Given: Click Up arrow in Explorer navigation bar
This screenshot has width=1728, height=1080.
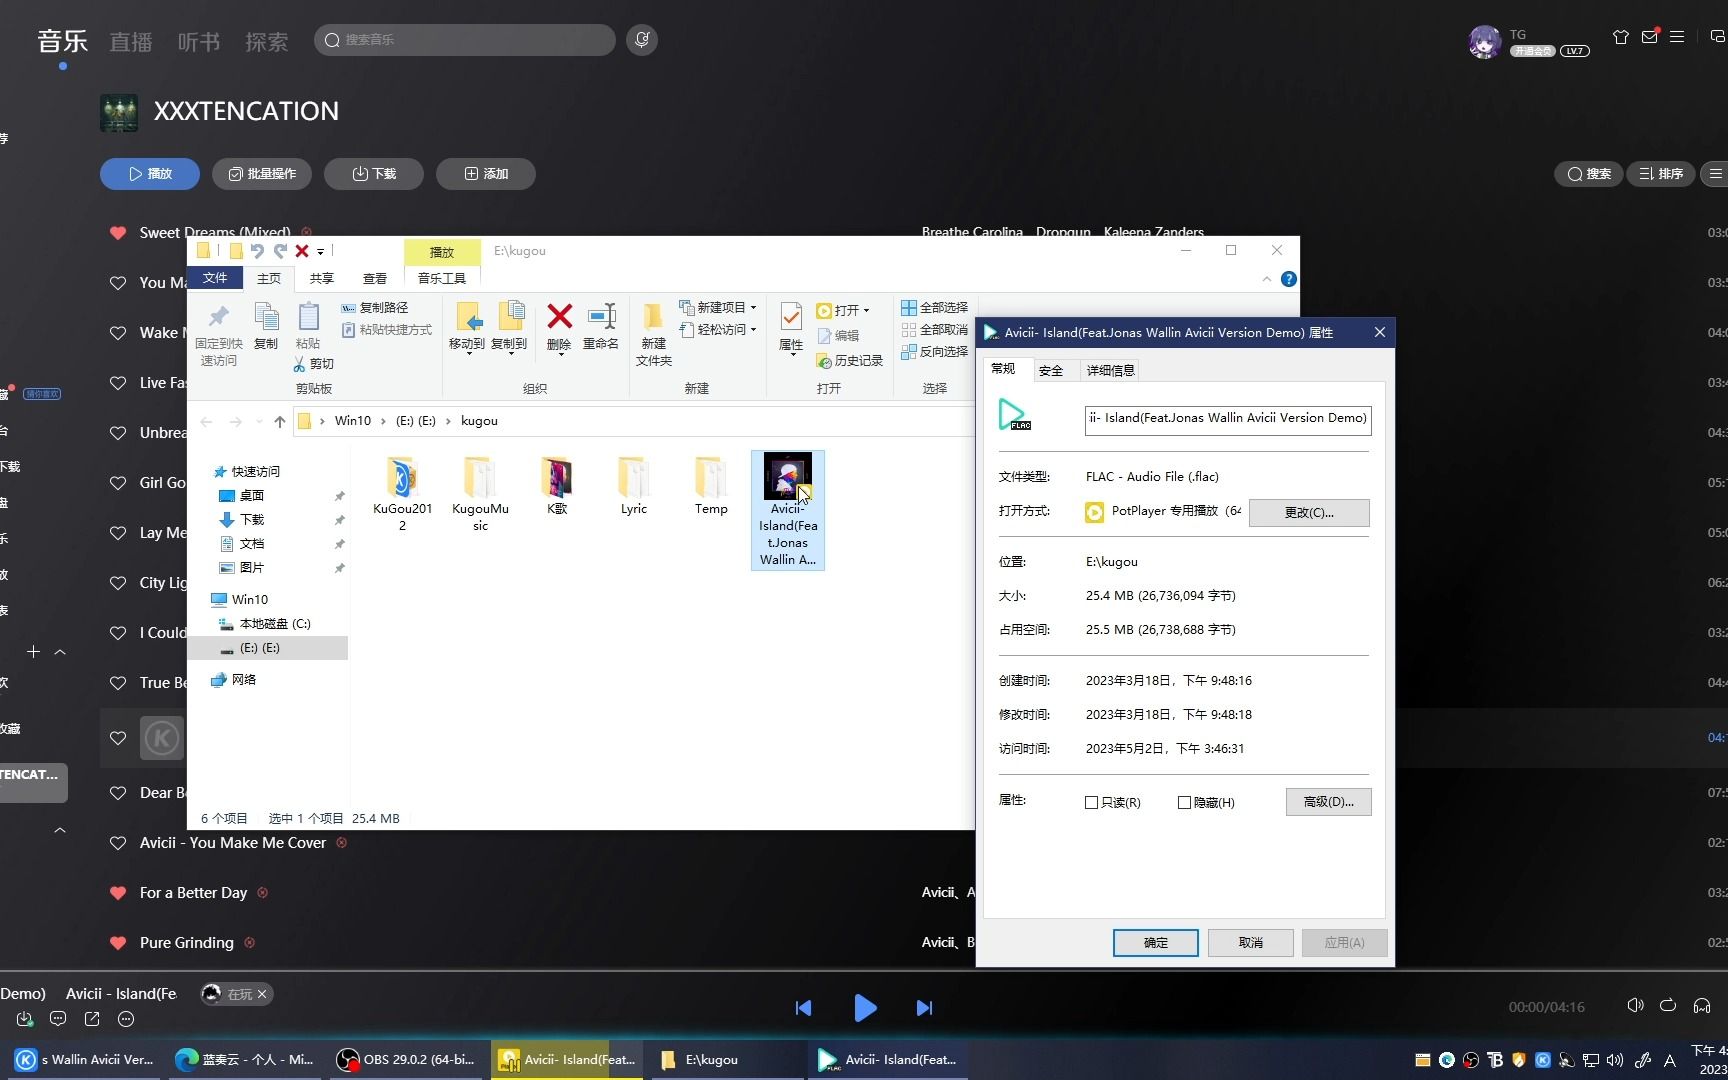Looking at the screenshot, I should pyautogui.click(x=280, y=421).
